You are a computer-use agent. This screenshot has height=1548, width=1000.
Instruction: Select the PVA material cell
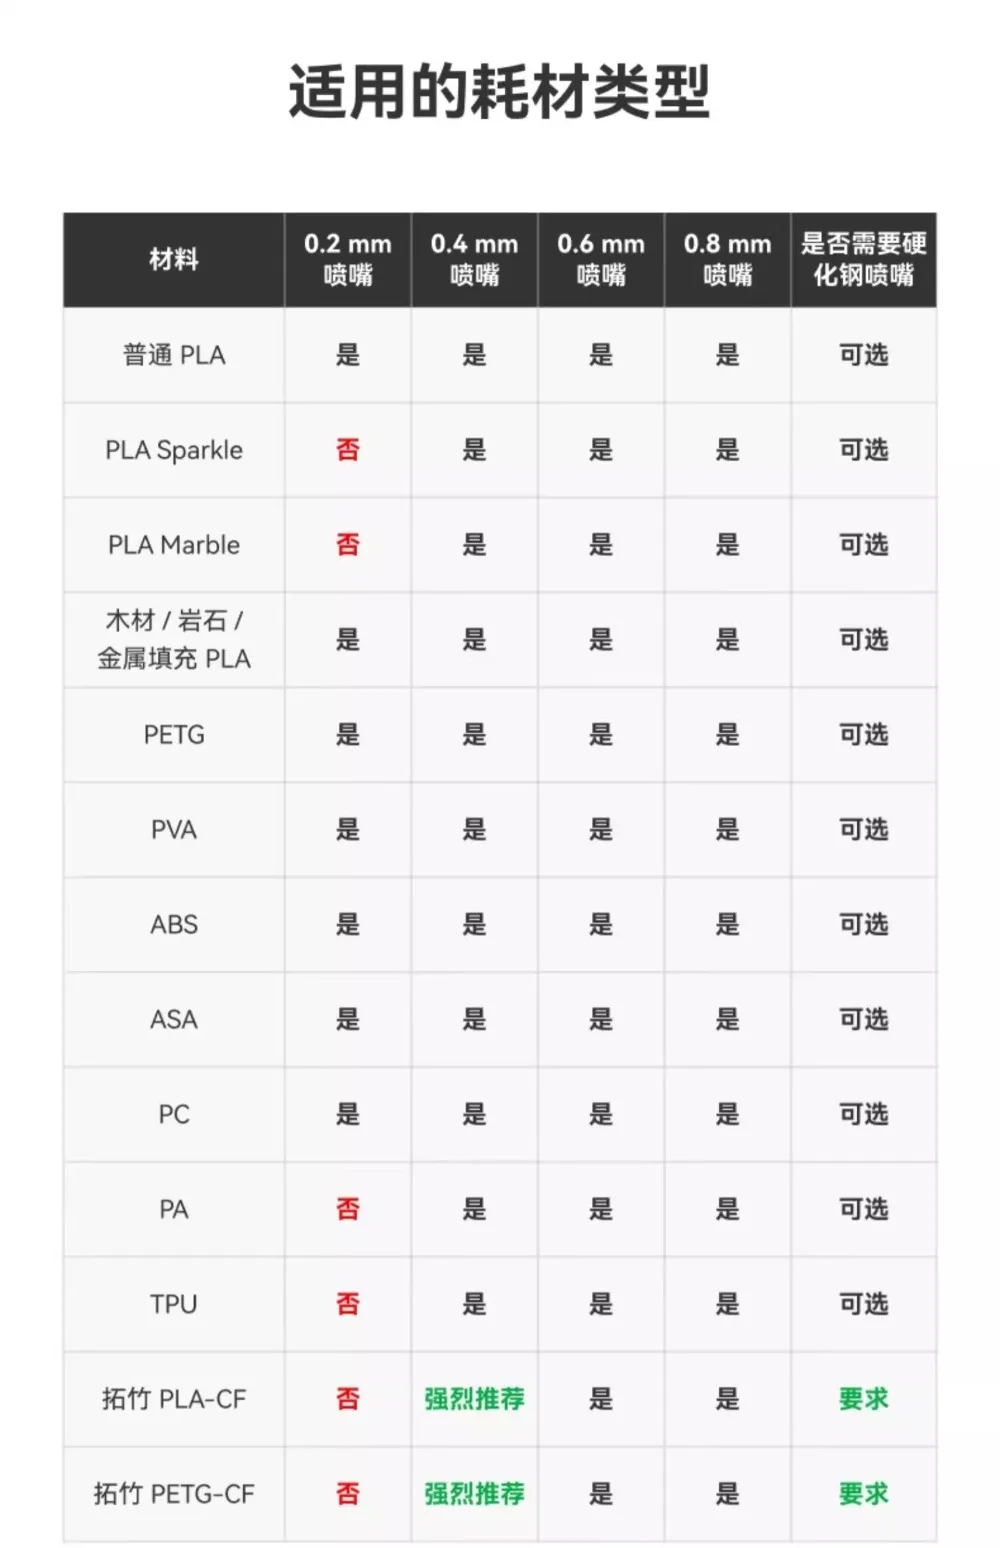point(174,830)
